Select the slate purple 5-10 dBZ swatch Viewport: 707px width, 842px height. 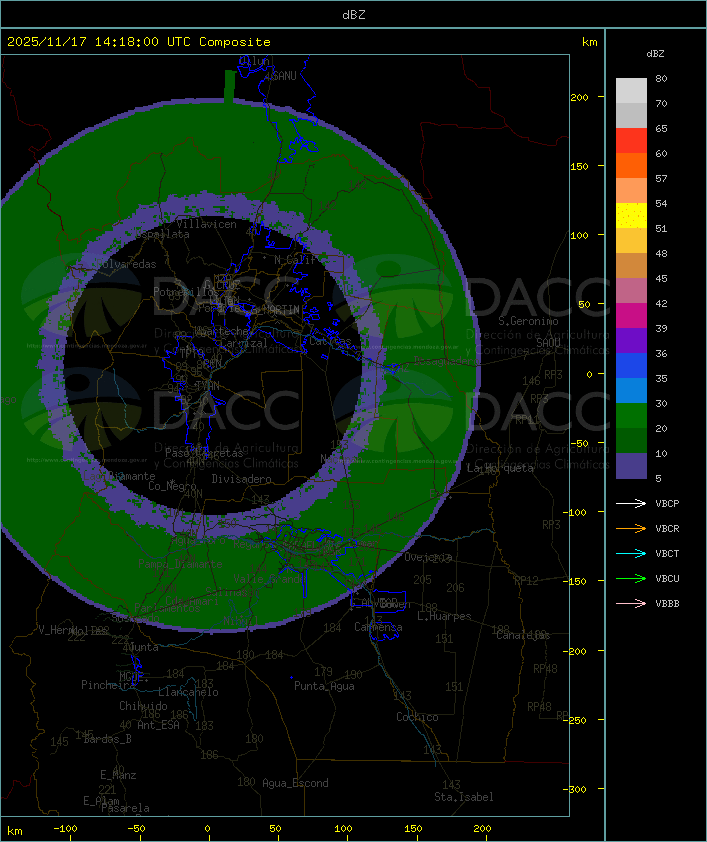click(x=631, y=466)
